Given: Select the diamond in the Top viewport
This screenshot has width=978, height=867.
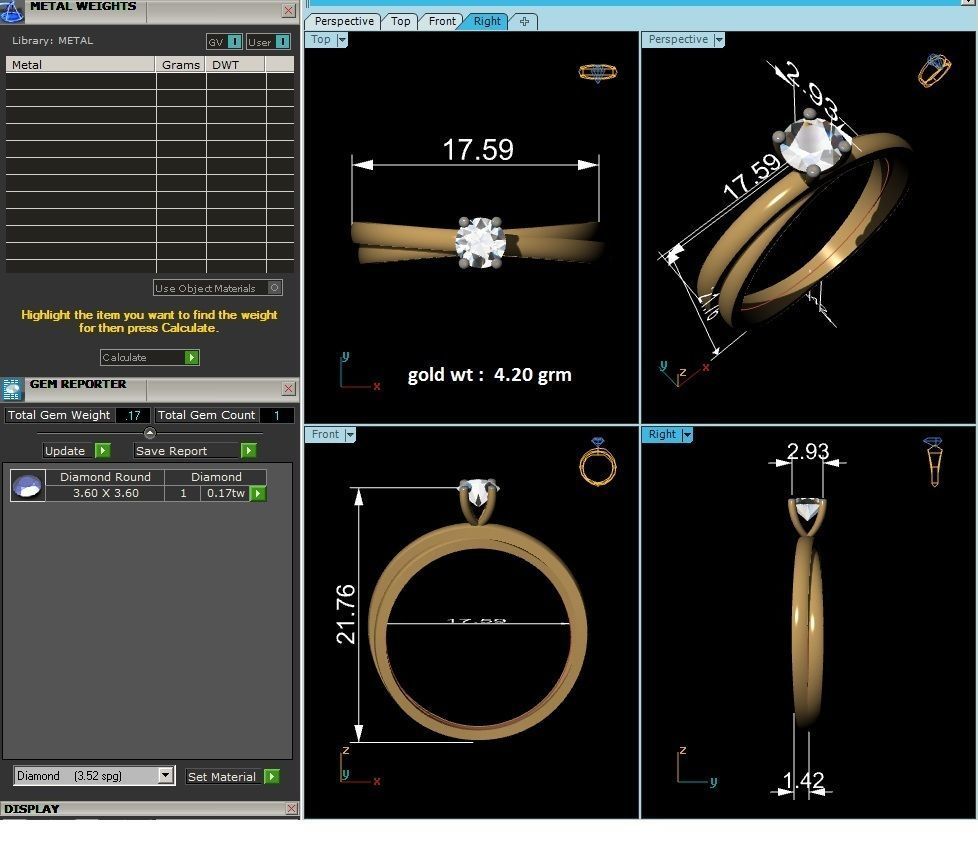Looking at the screenshot, I should [x=480, y=243].
